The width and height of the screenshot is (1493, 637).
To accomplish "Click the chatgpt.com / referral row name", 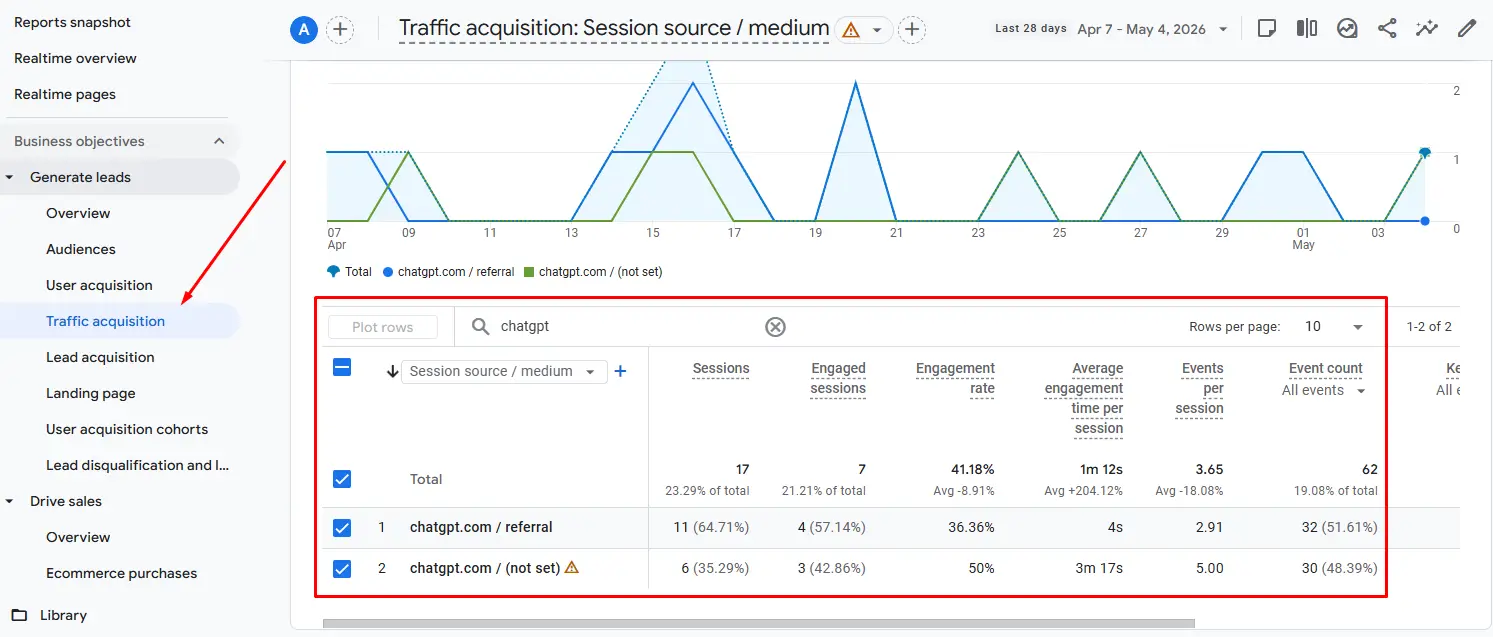I will pos(481,527).
